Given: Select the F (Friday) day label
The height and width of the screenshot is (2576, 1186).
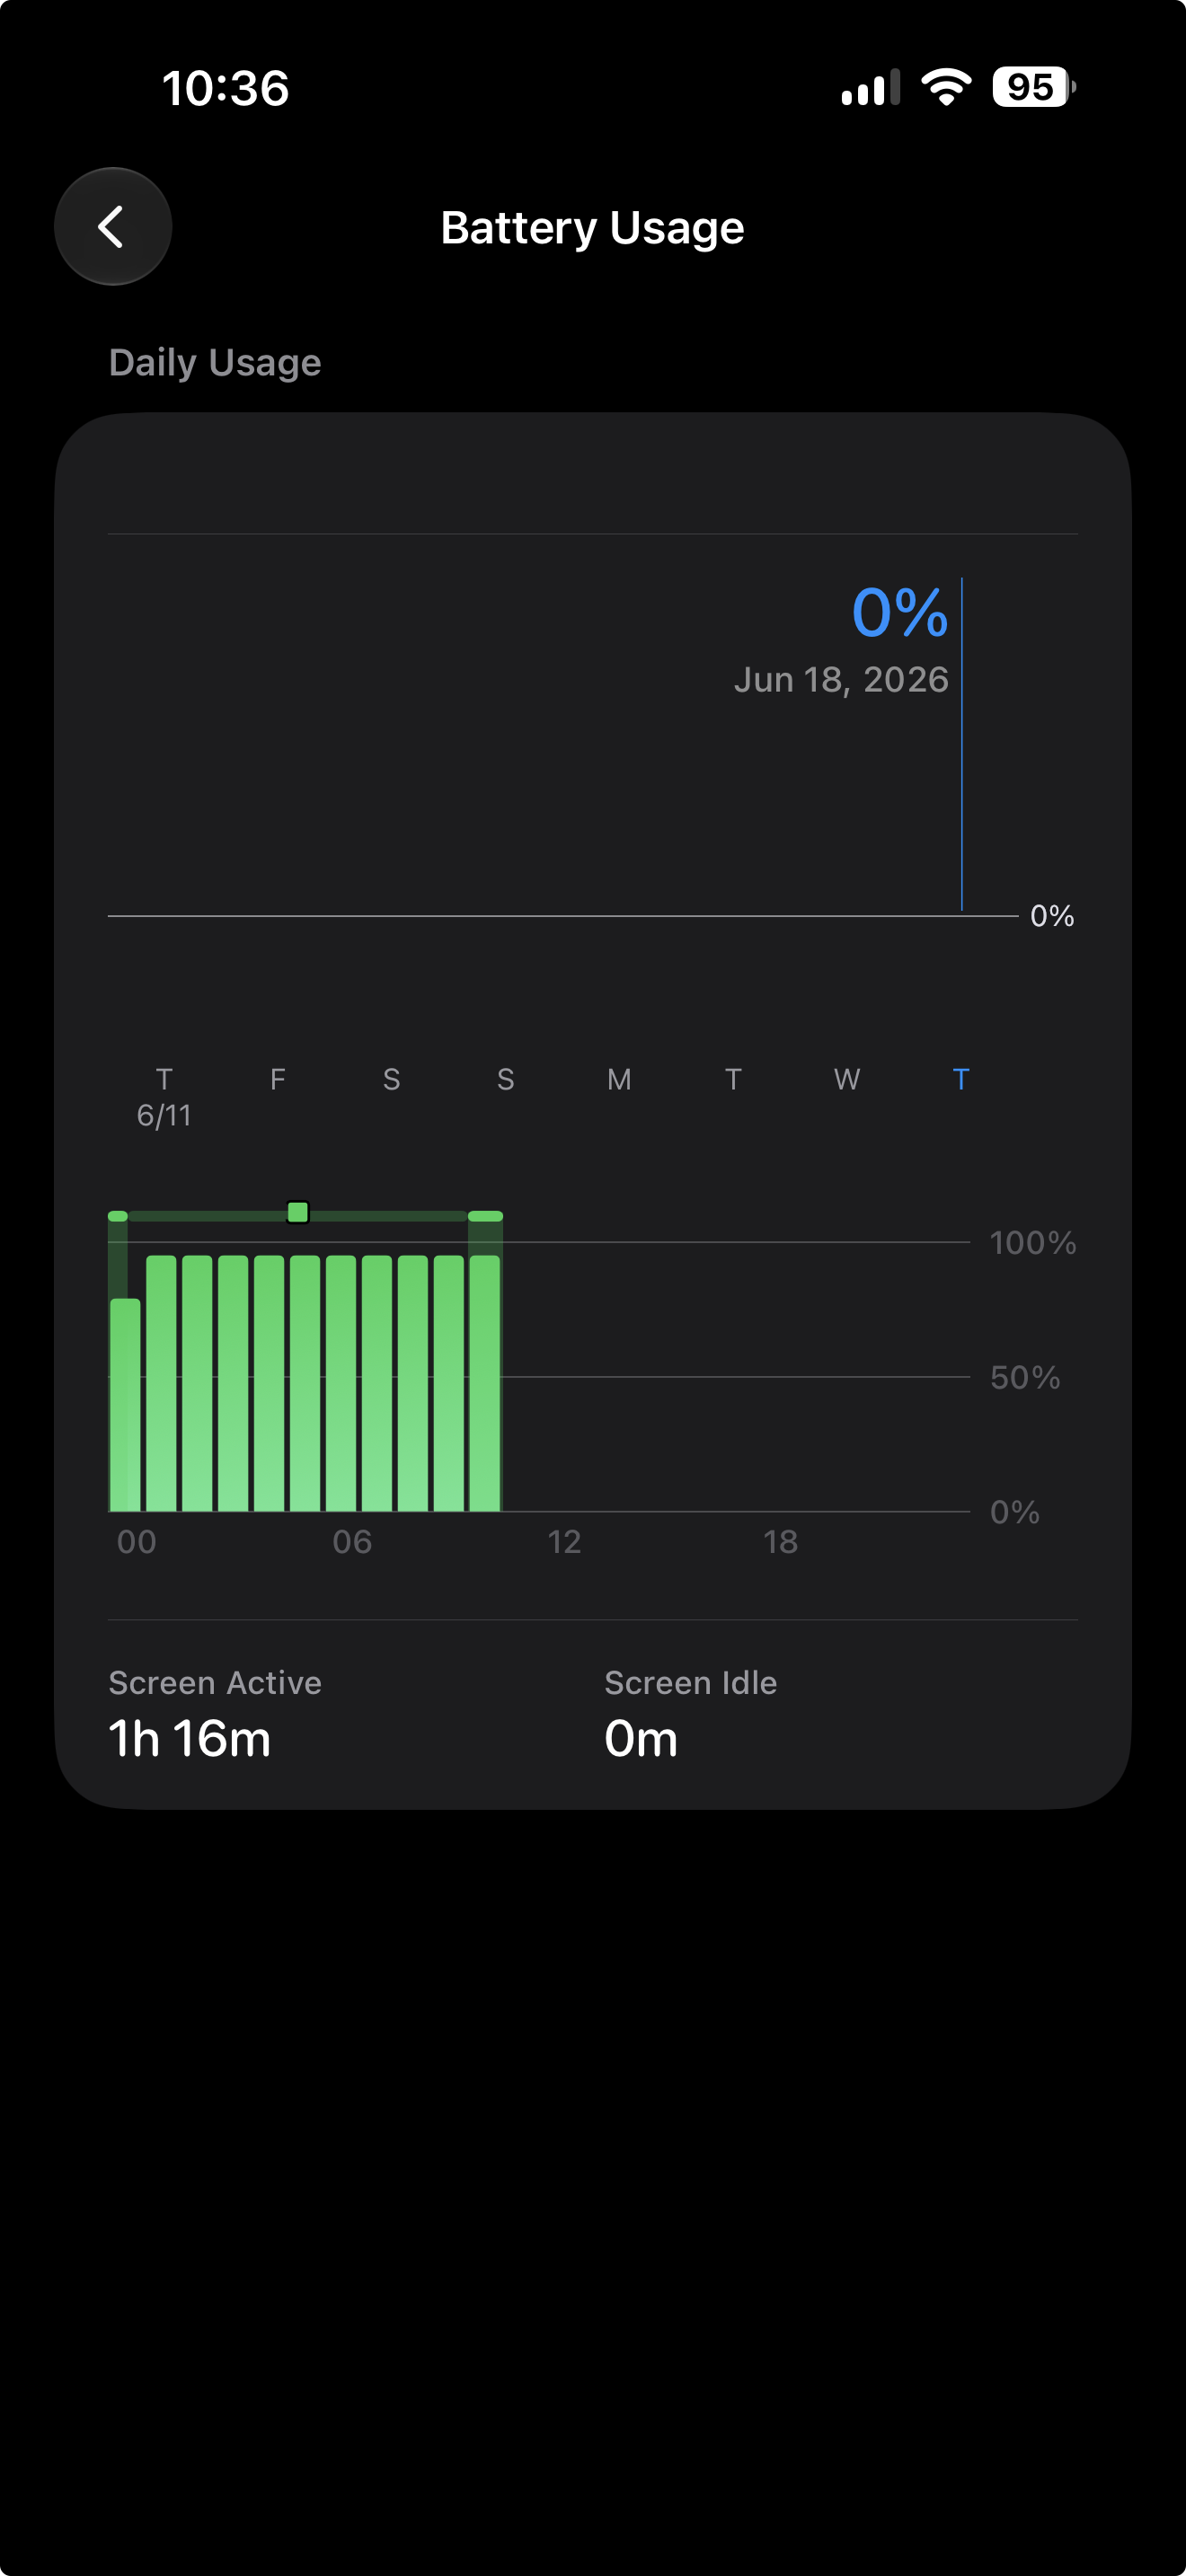Looking at the screenshot, I should [278, 1079].
